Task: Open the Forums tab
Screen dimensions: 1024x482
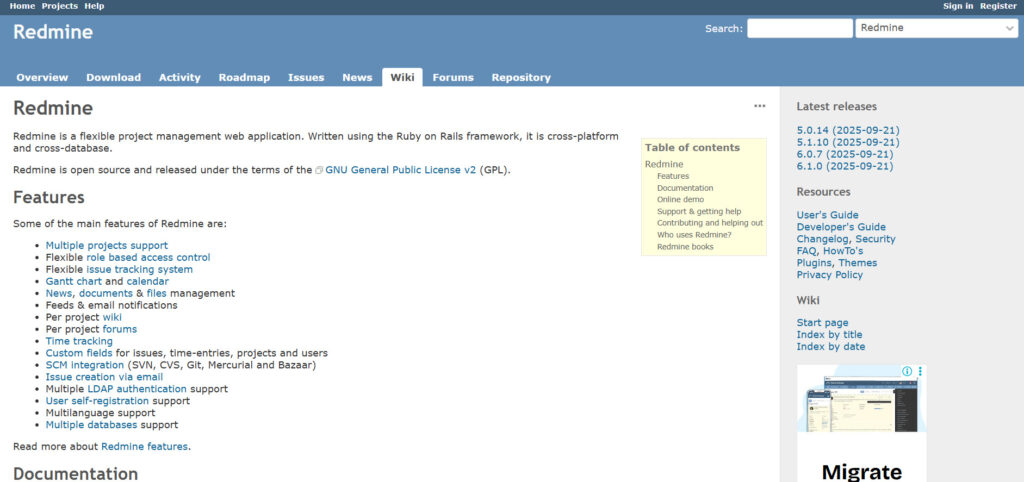Action: 453,77
